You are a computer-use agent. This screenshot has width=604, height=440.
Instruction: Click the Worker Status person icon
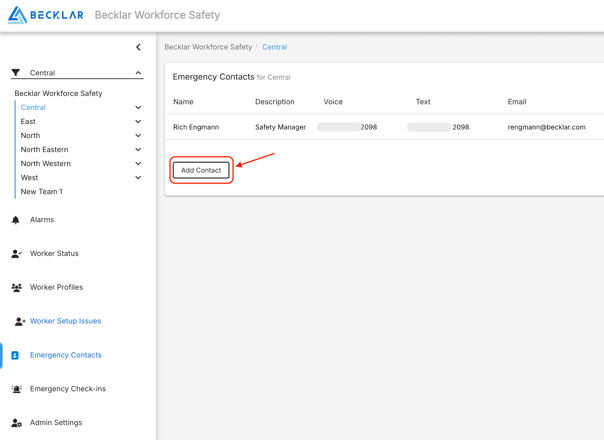(x=16, y=254)
